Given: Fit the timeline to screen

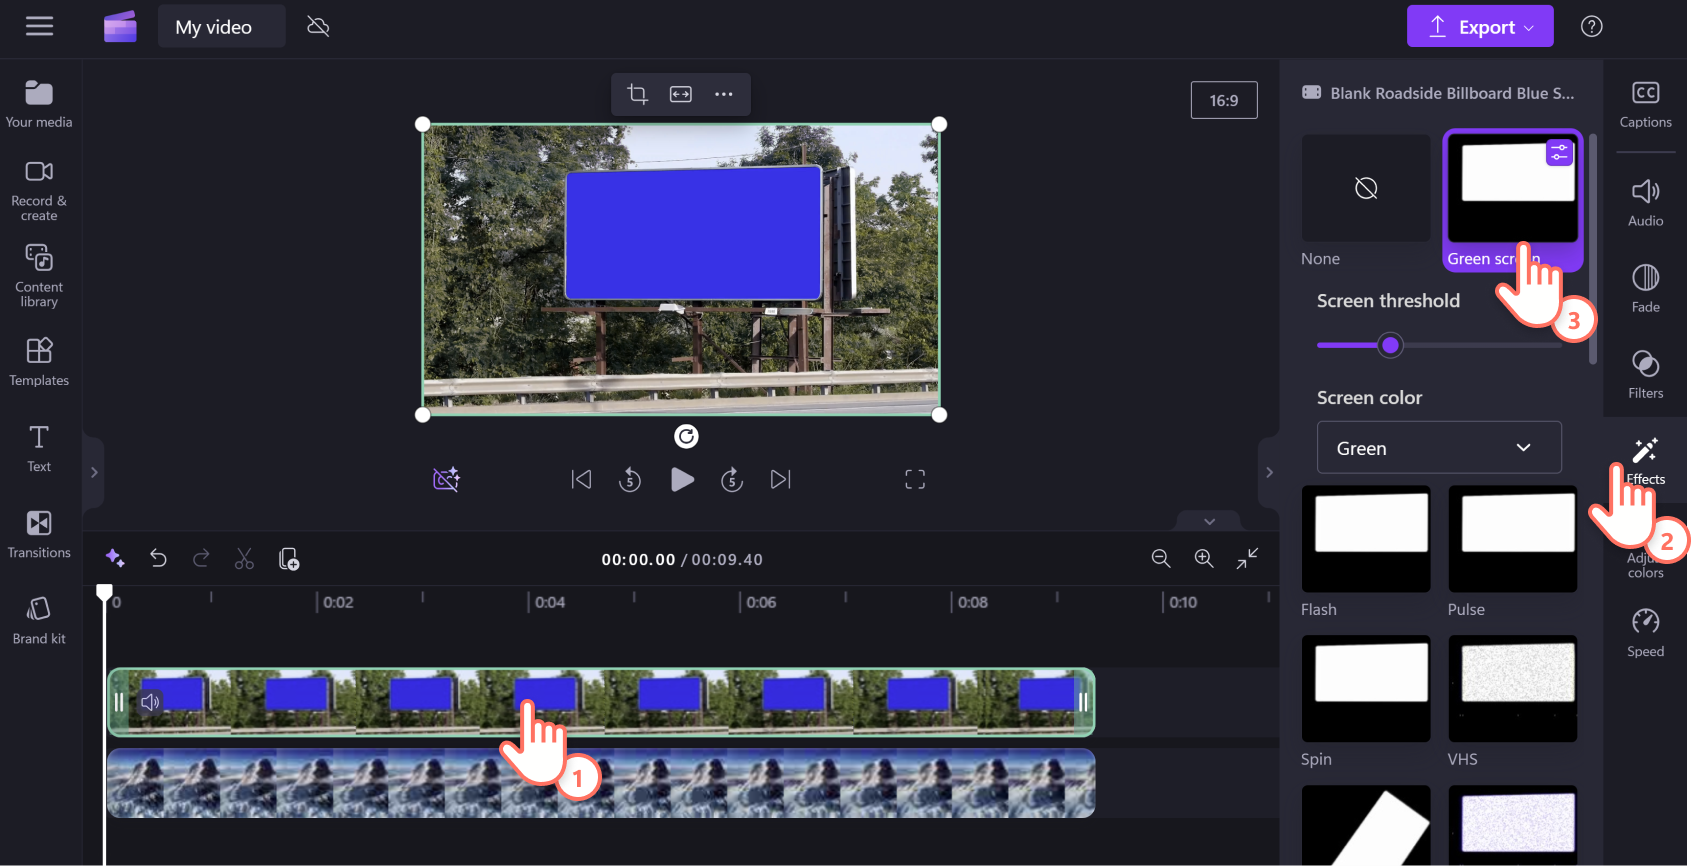Looking at the screenshot, I should coord(1247,558).
